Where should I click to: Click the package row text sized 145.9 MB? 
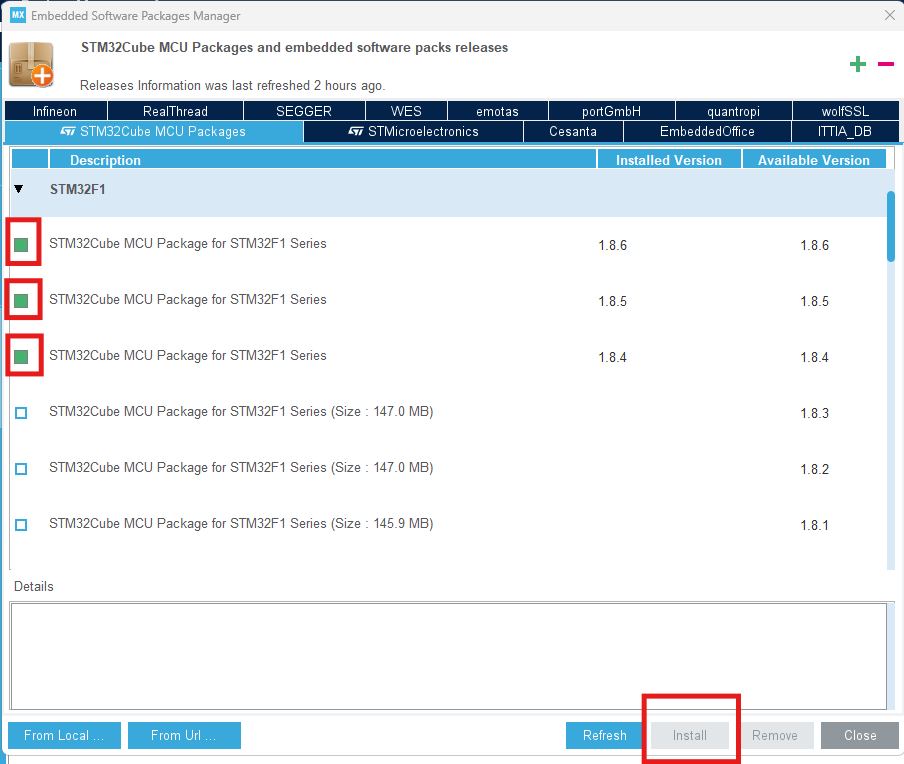pos(241,524)
